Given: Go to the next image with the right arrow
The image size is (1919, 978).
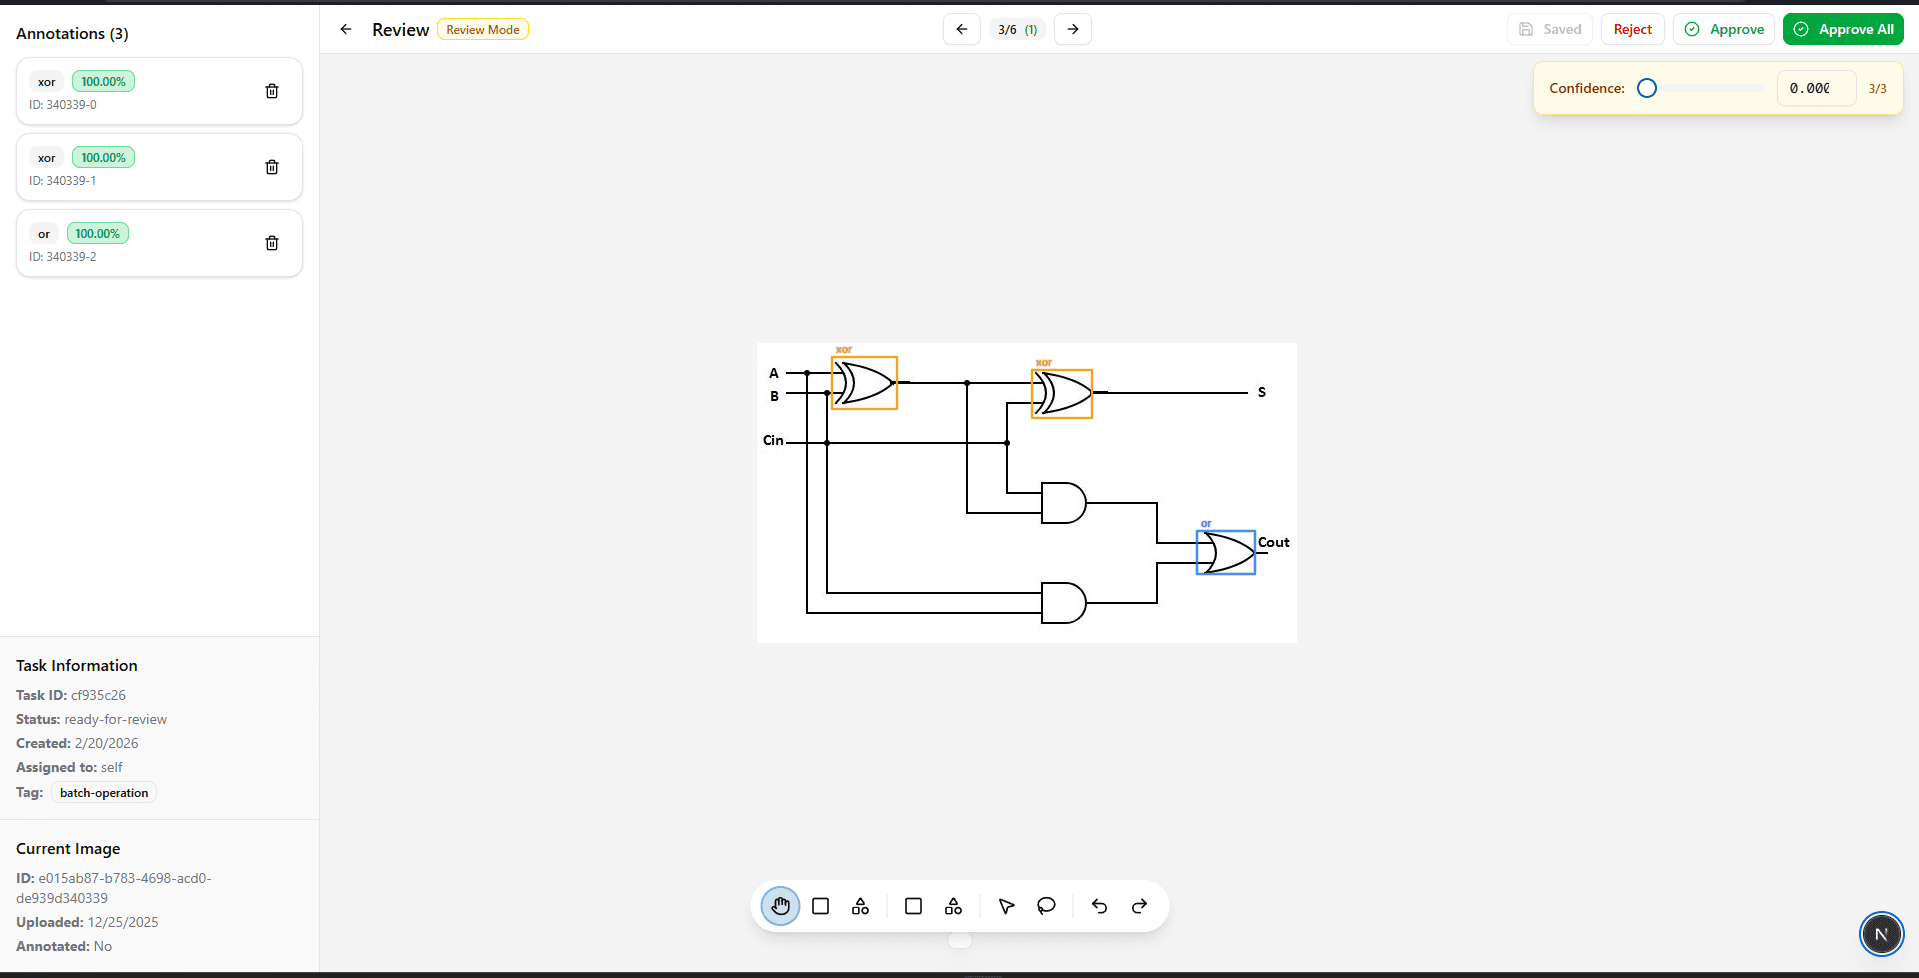Looking at the screenshot, I should pos(1072,29).
